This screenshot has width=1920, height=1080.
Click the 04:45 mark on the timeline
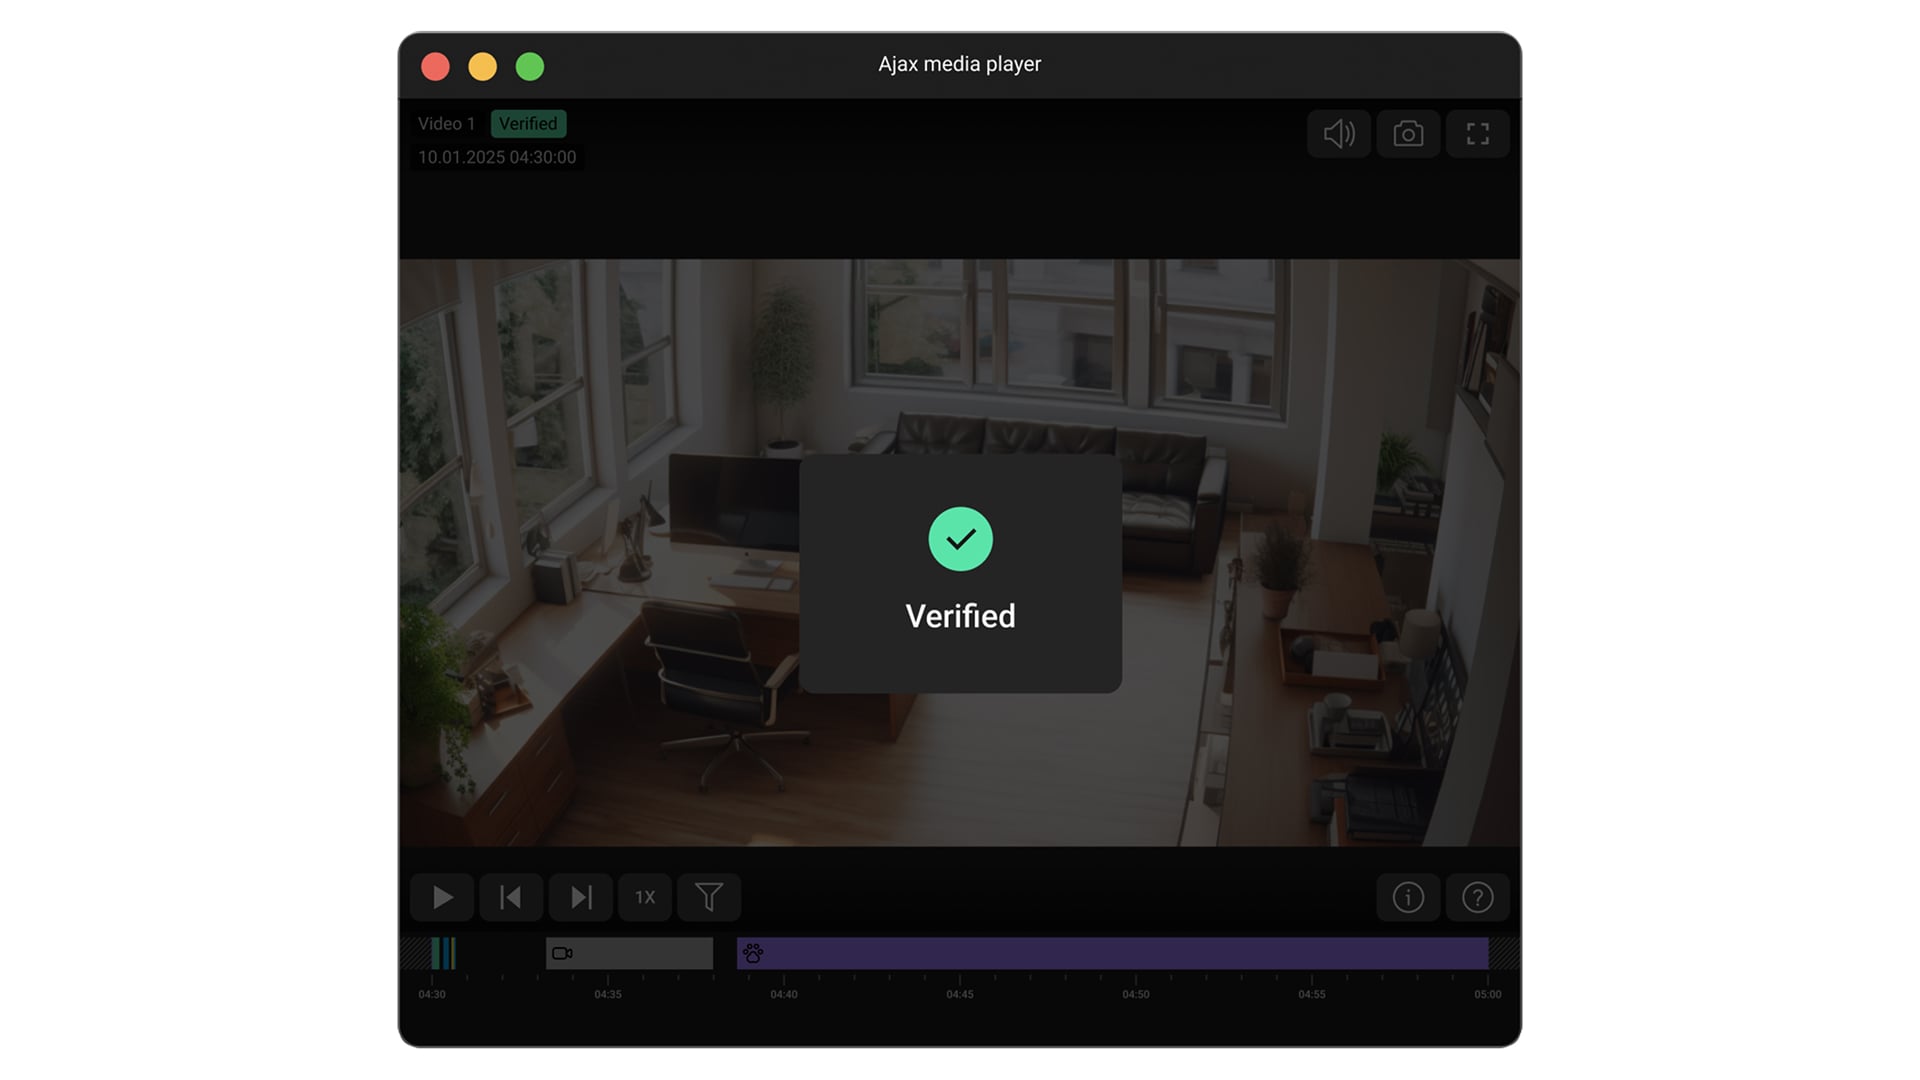tap(960, 994)
